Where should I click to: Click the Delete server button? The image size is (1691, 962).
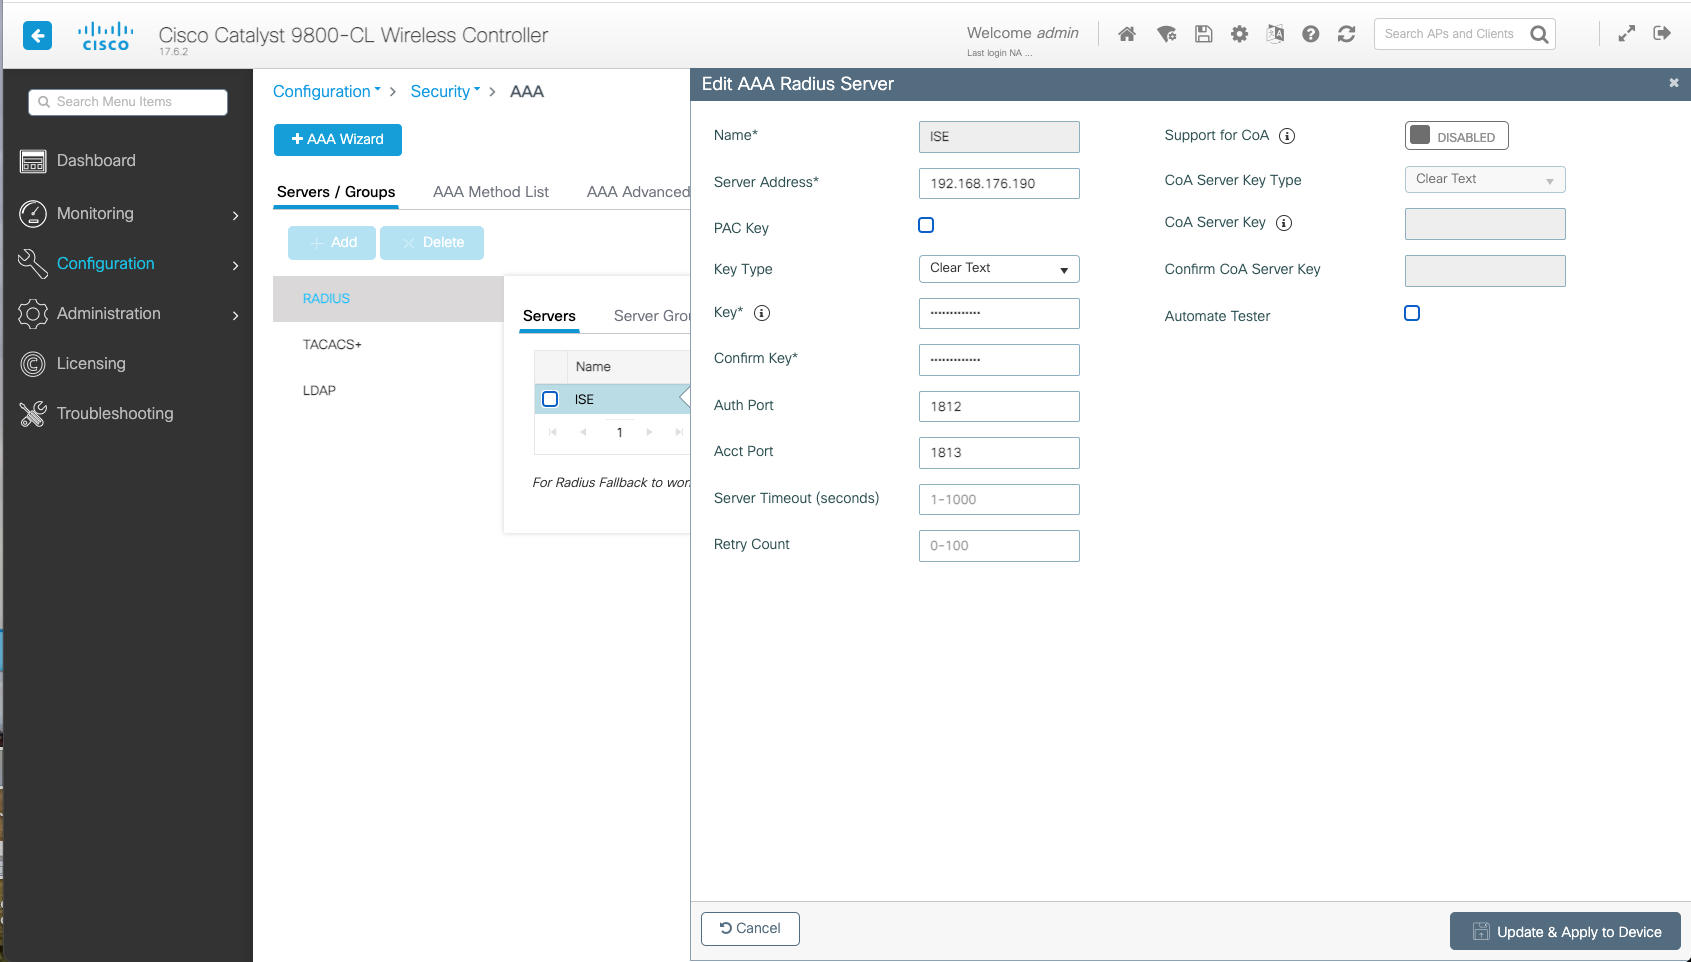(432, 243)
